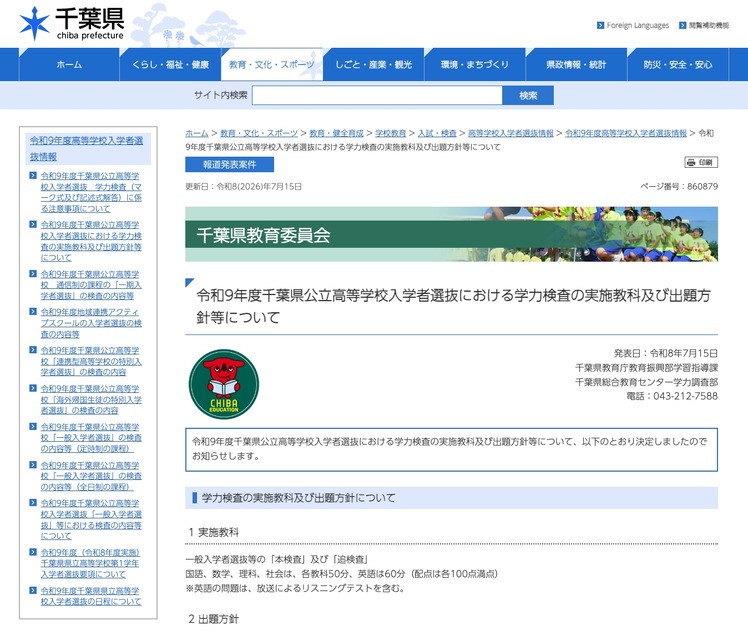Click the 2 出題方針 subheading
Viewport: 748px width, 640px height.
point(214,619)
